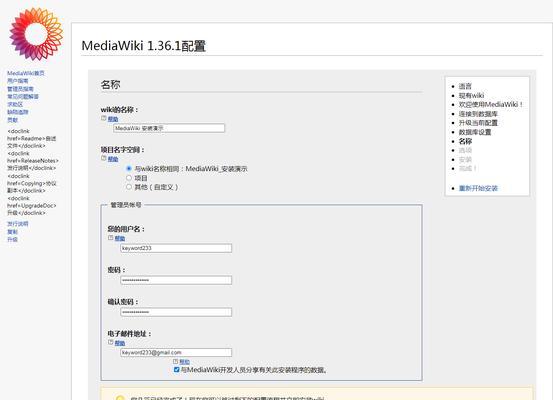Open 管理员指南 sidebar link

[x=20, y=89]
